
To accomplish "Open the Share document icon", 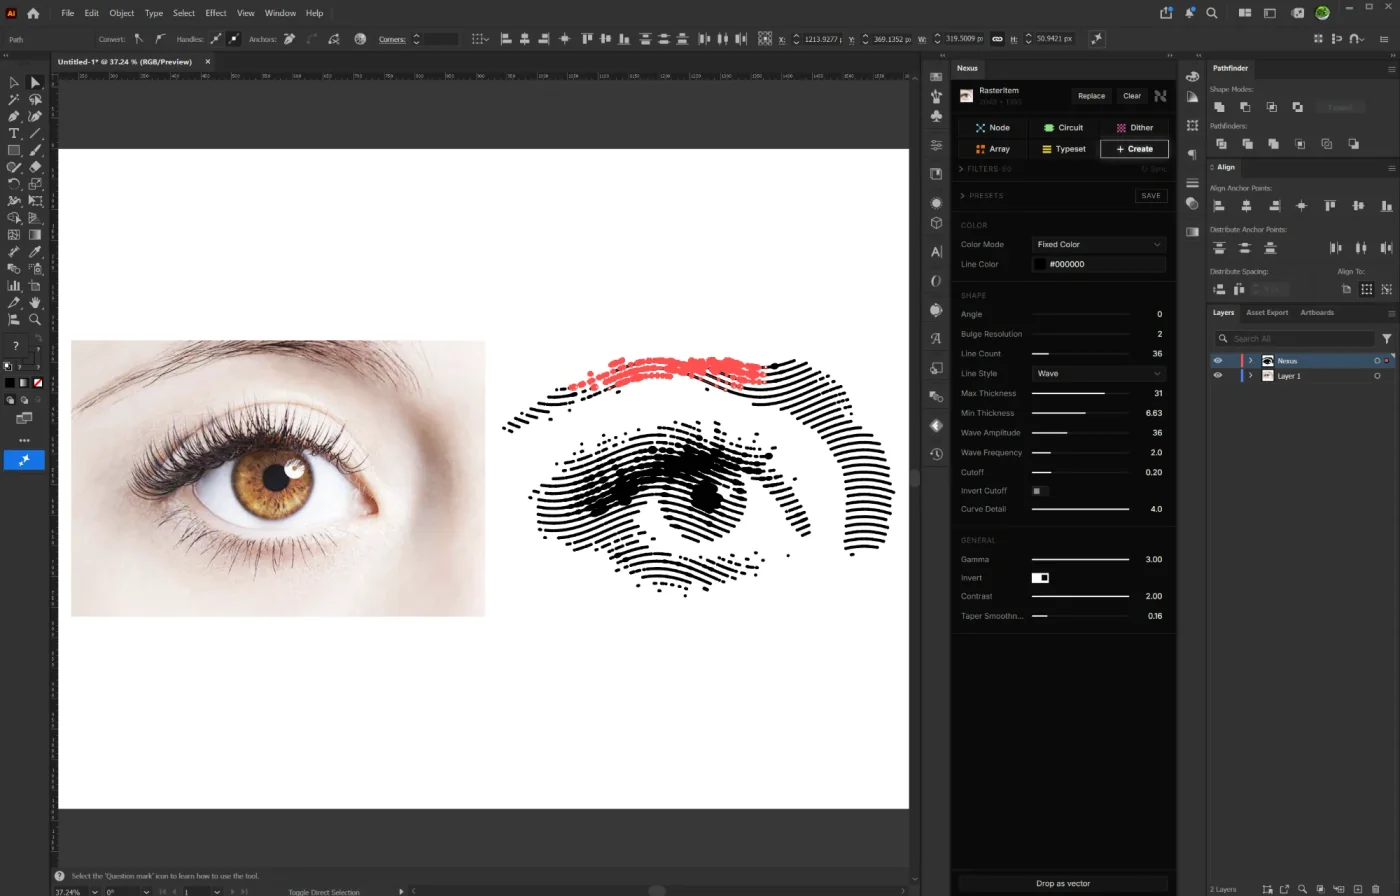I will [x=1166, y=13].
